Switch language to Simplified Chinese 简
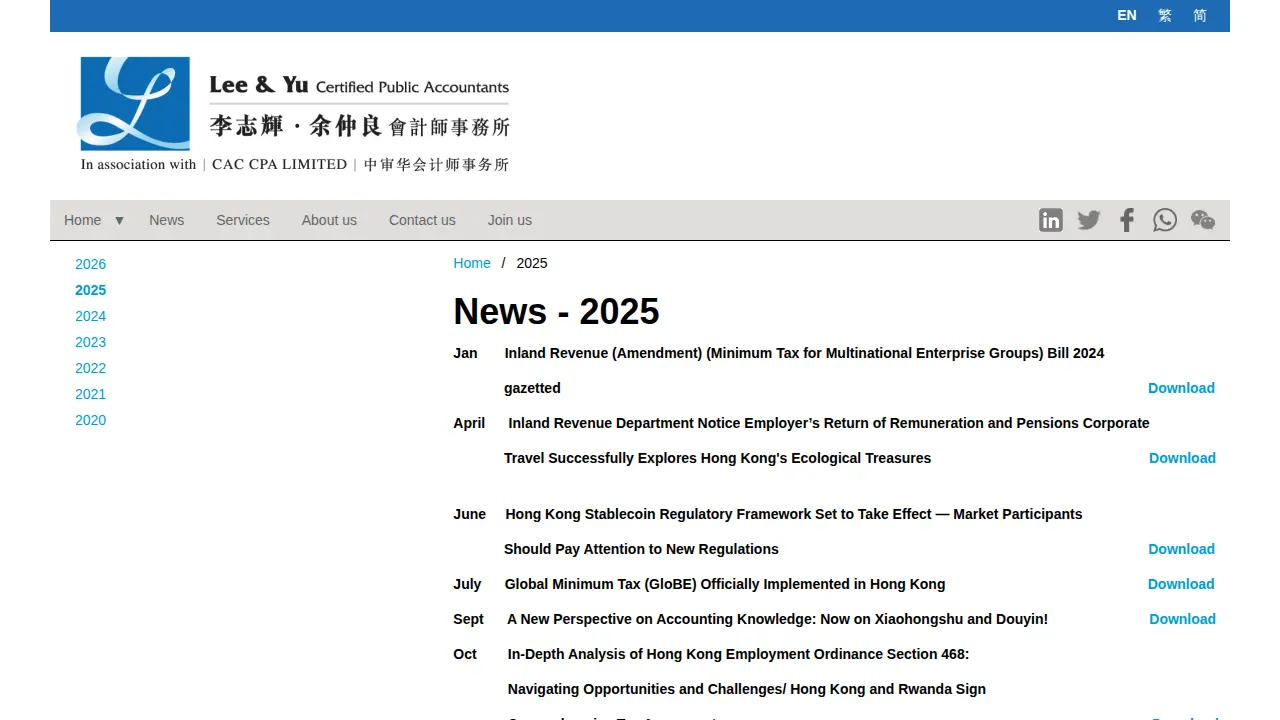1280x720 pixels. tap(1200, 15)
